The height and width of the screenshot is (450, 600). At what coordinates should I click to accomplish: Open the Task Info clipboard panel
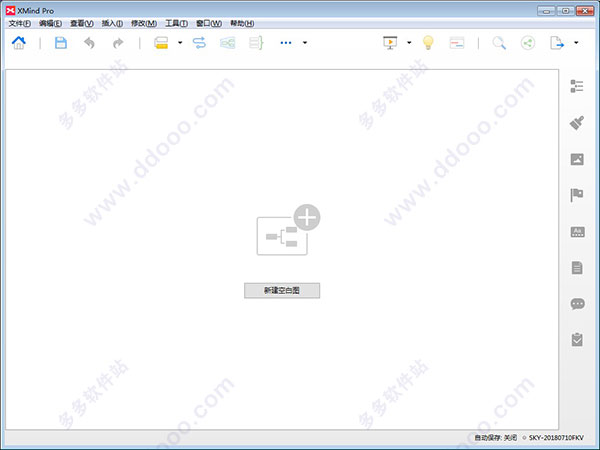click(577, 339)
